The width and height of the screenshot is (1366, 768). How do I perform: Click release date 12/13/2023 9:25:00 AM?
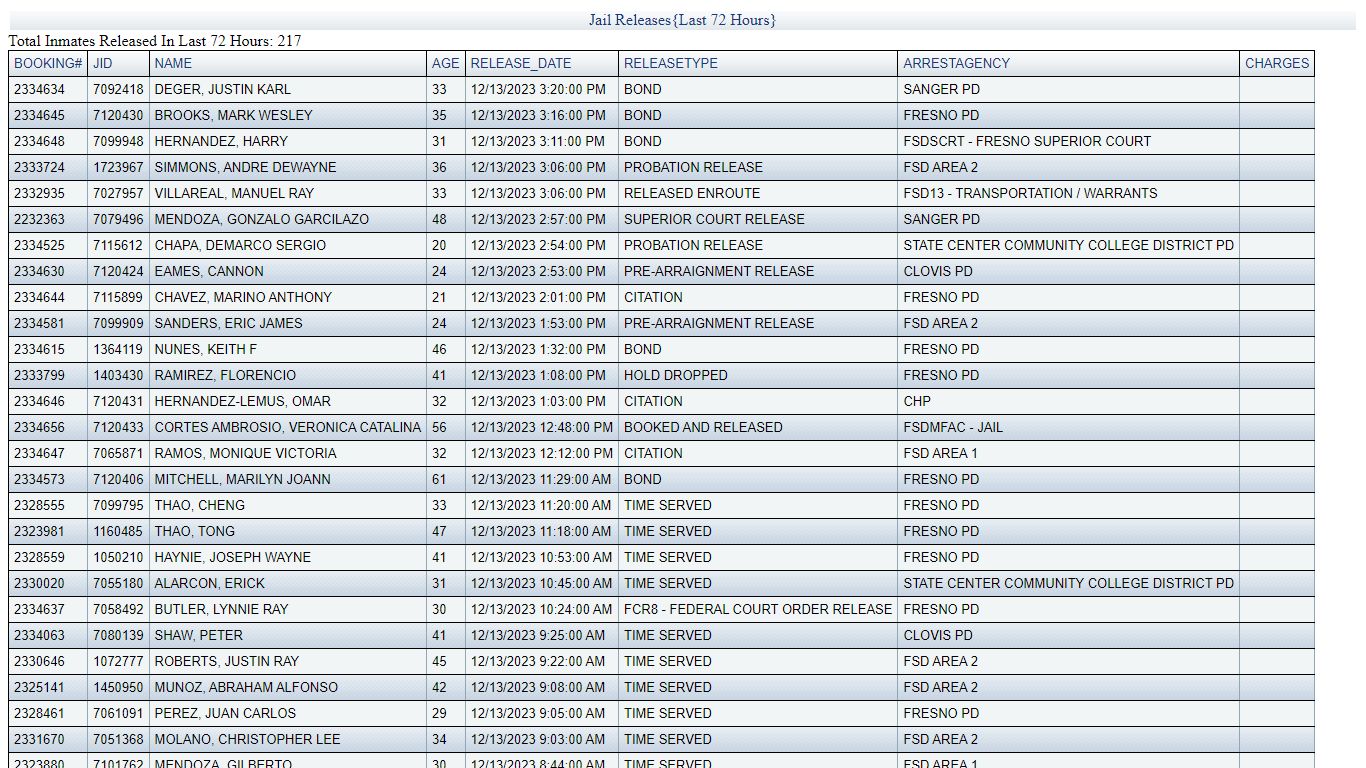point(538,635)
